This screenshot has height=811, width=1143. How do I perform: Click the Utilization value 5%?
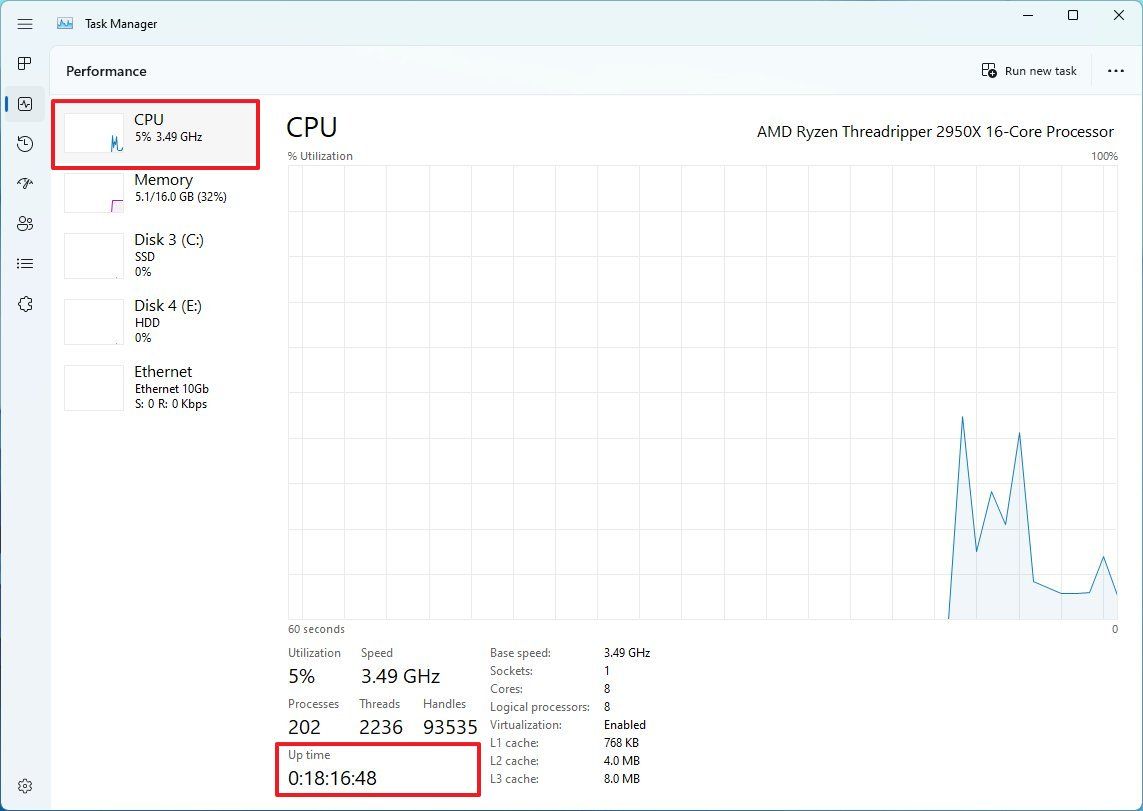[x=301, y=676]
